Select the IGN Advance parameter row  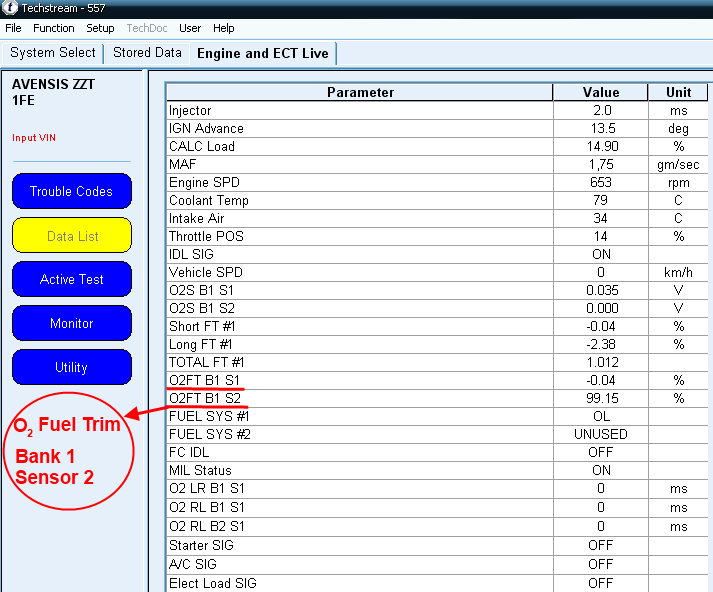pos(437,128)
